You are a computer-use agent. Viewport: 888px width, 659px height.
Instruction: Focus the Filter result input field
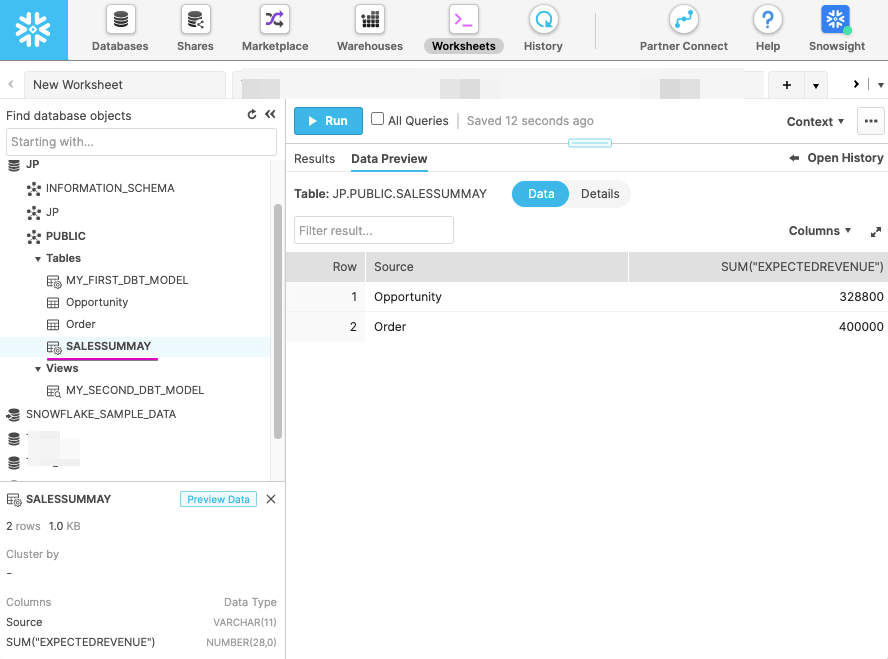pyautogui.click(x=374, y=230)
